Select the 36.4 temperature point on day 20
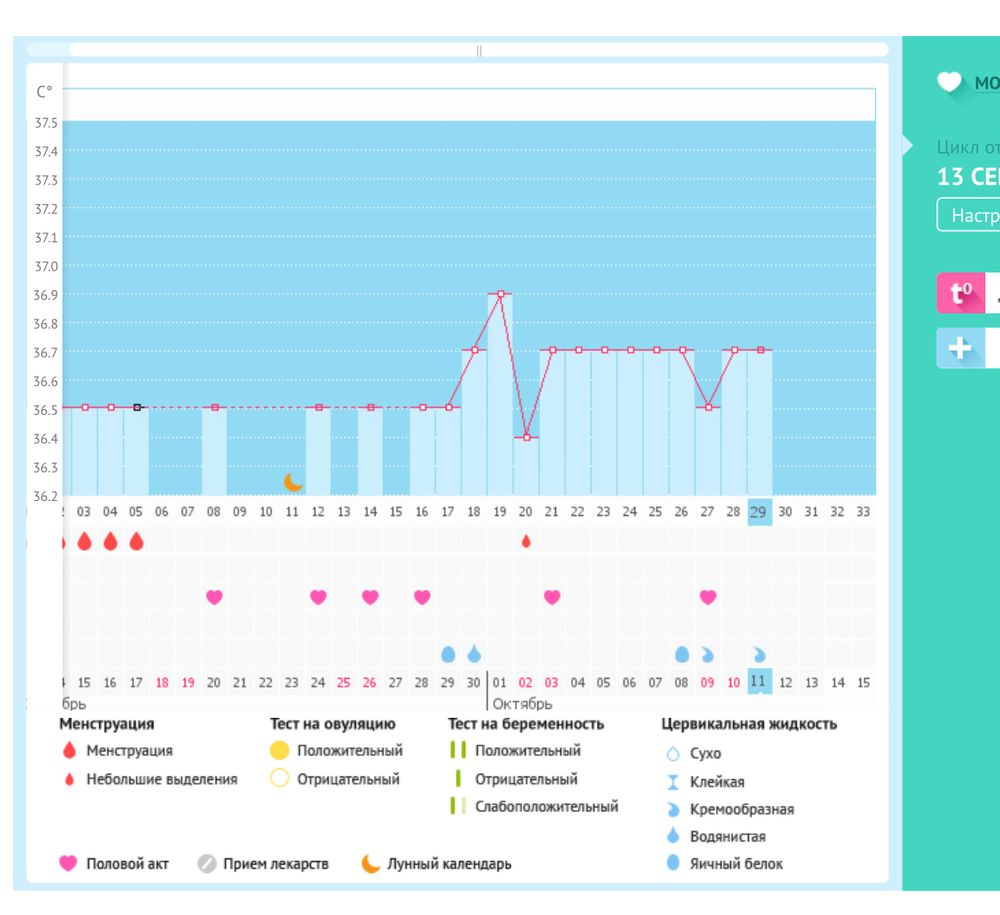 click(526, 437)
